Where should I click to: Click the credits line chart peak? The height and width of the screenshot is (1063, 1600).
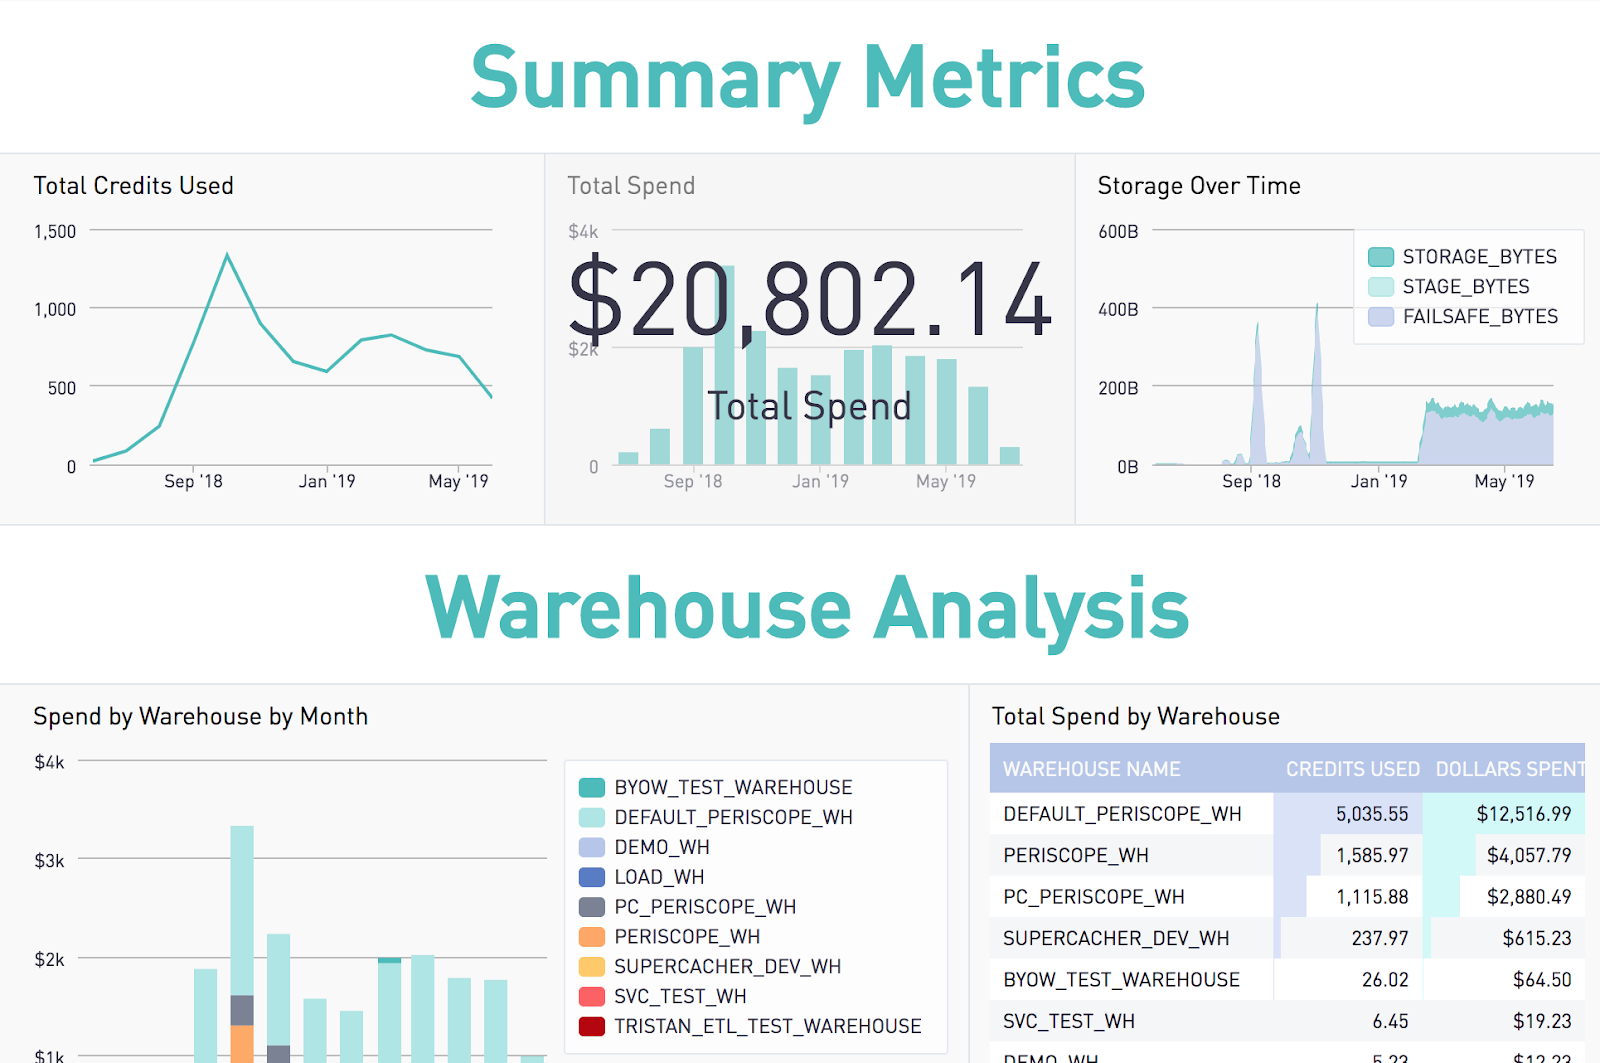[227, 255]
